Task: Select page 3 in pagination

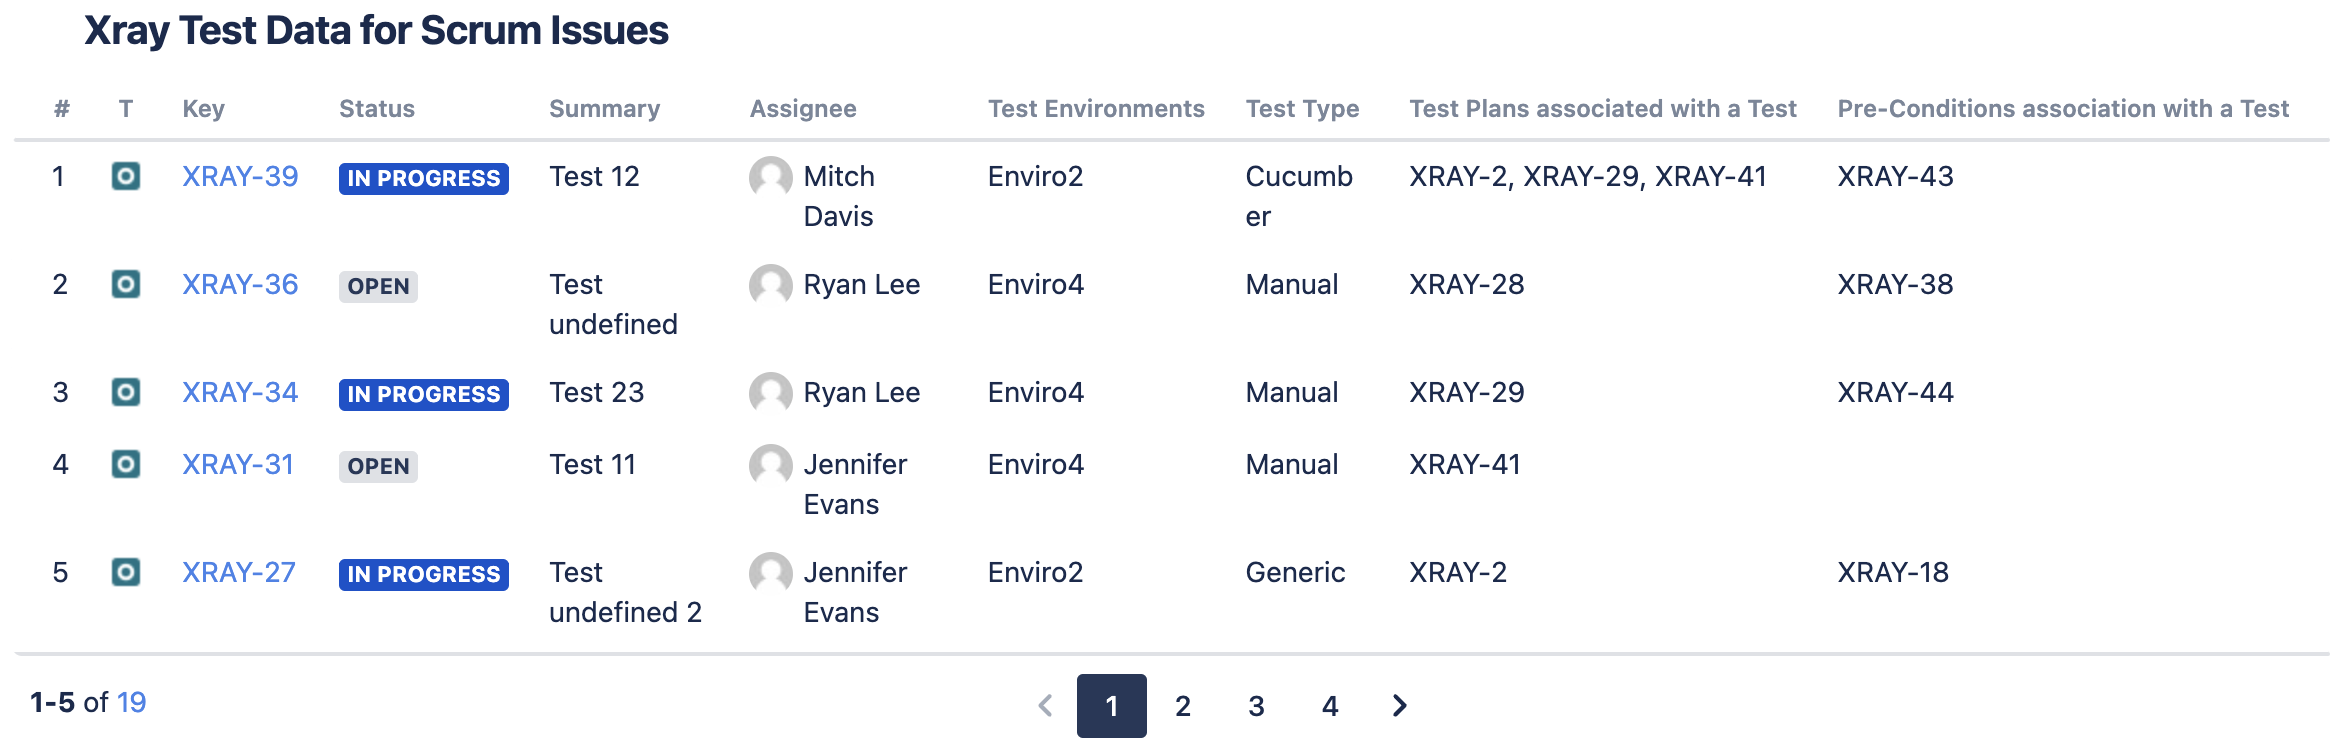Action: point(1257,706)
